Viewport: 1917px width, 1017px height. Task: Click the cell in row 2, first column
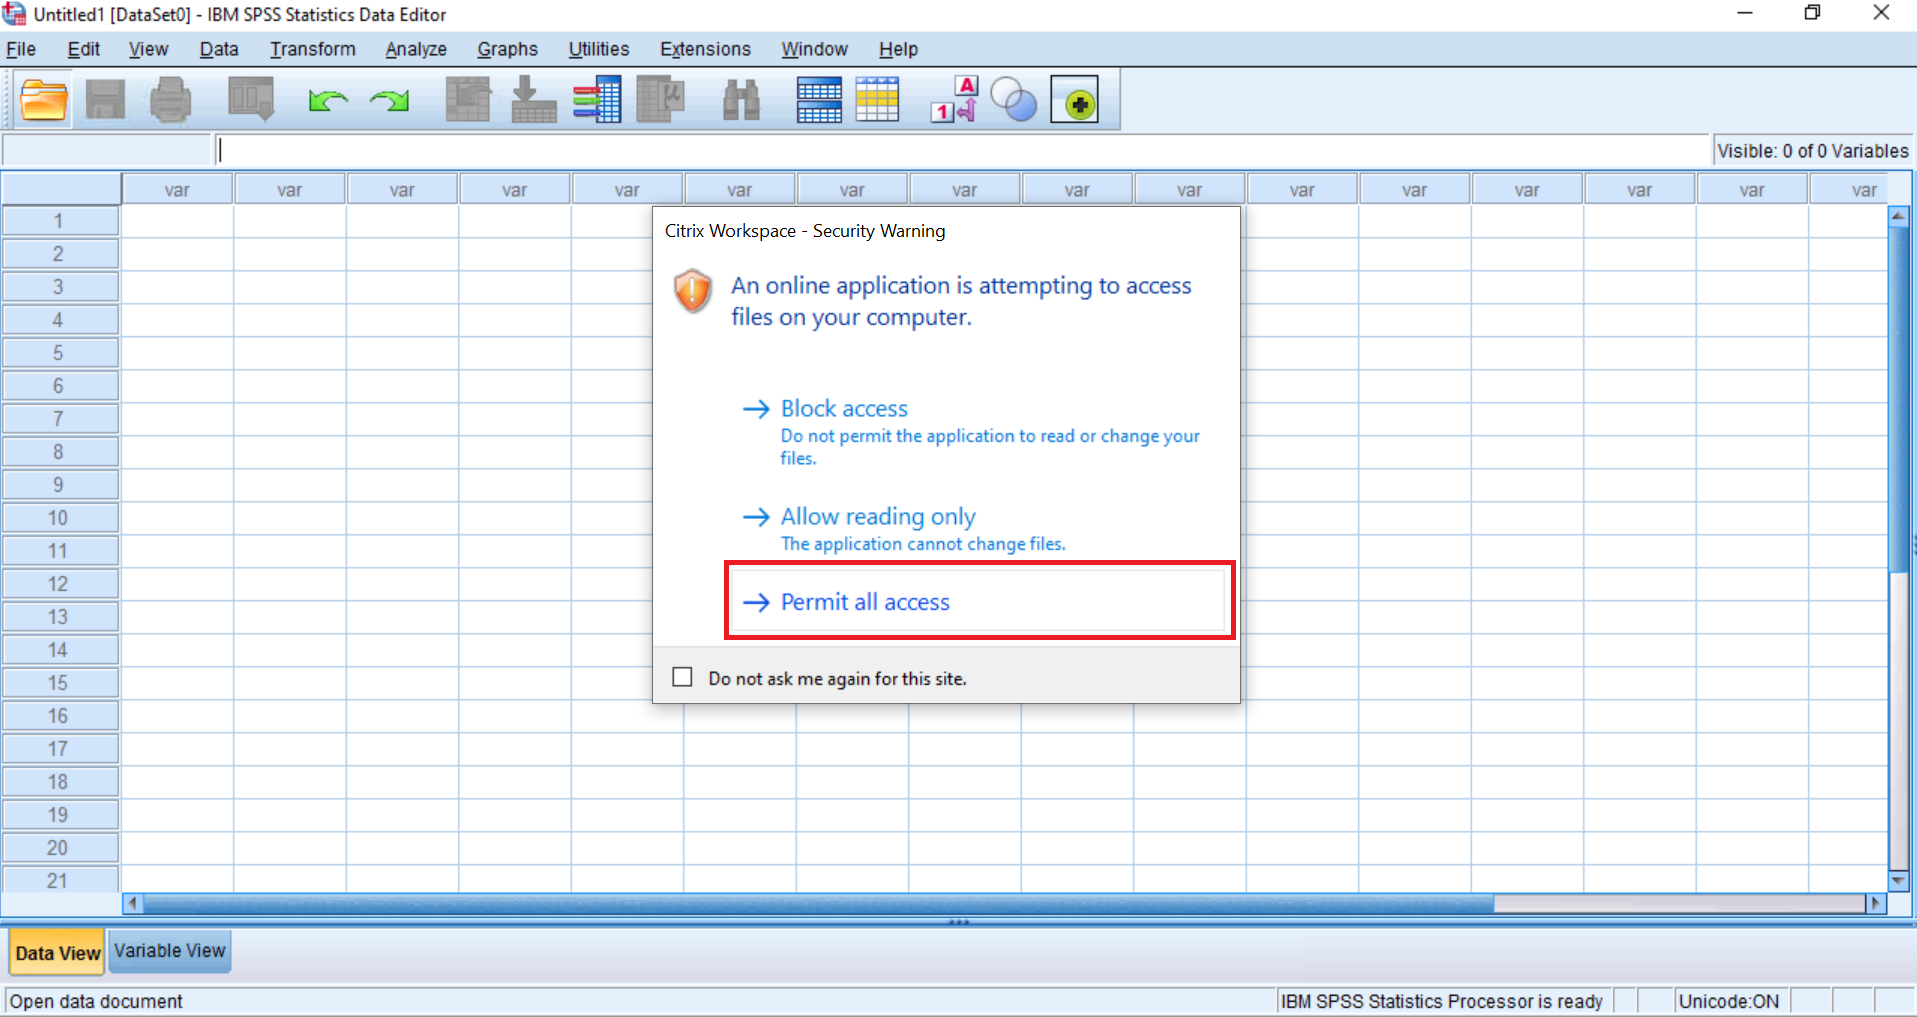coord(177,254)
